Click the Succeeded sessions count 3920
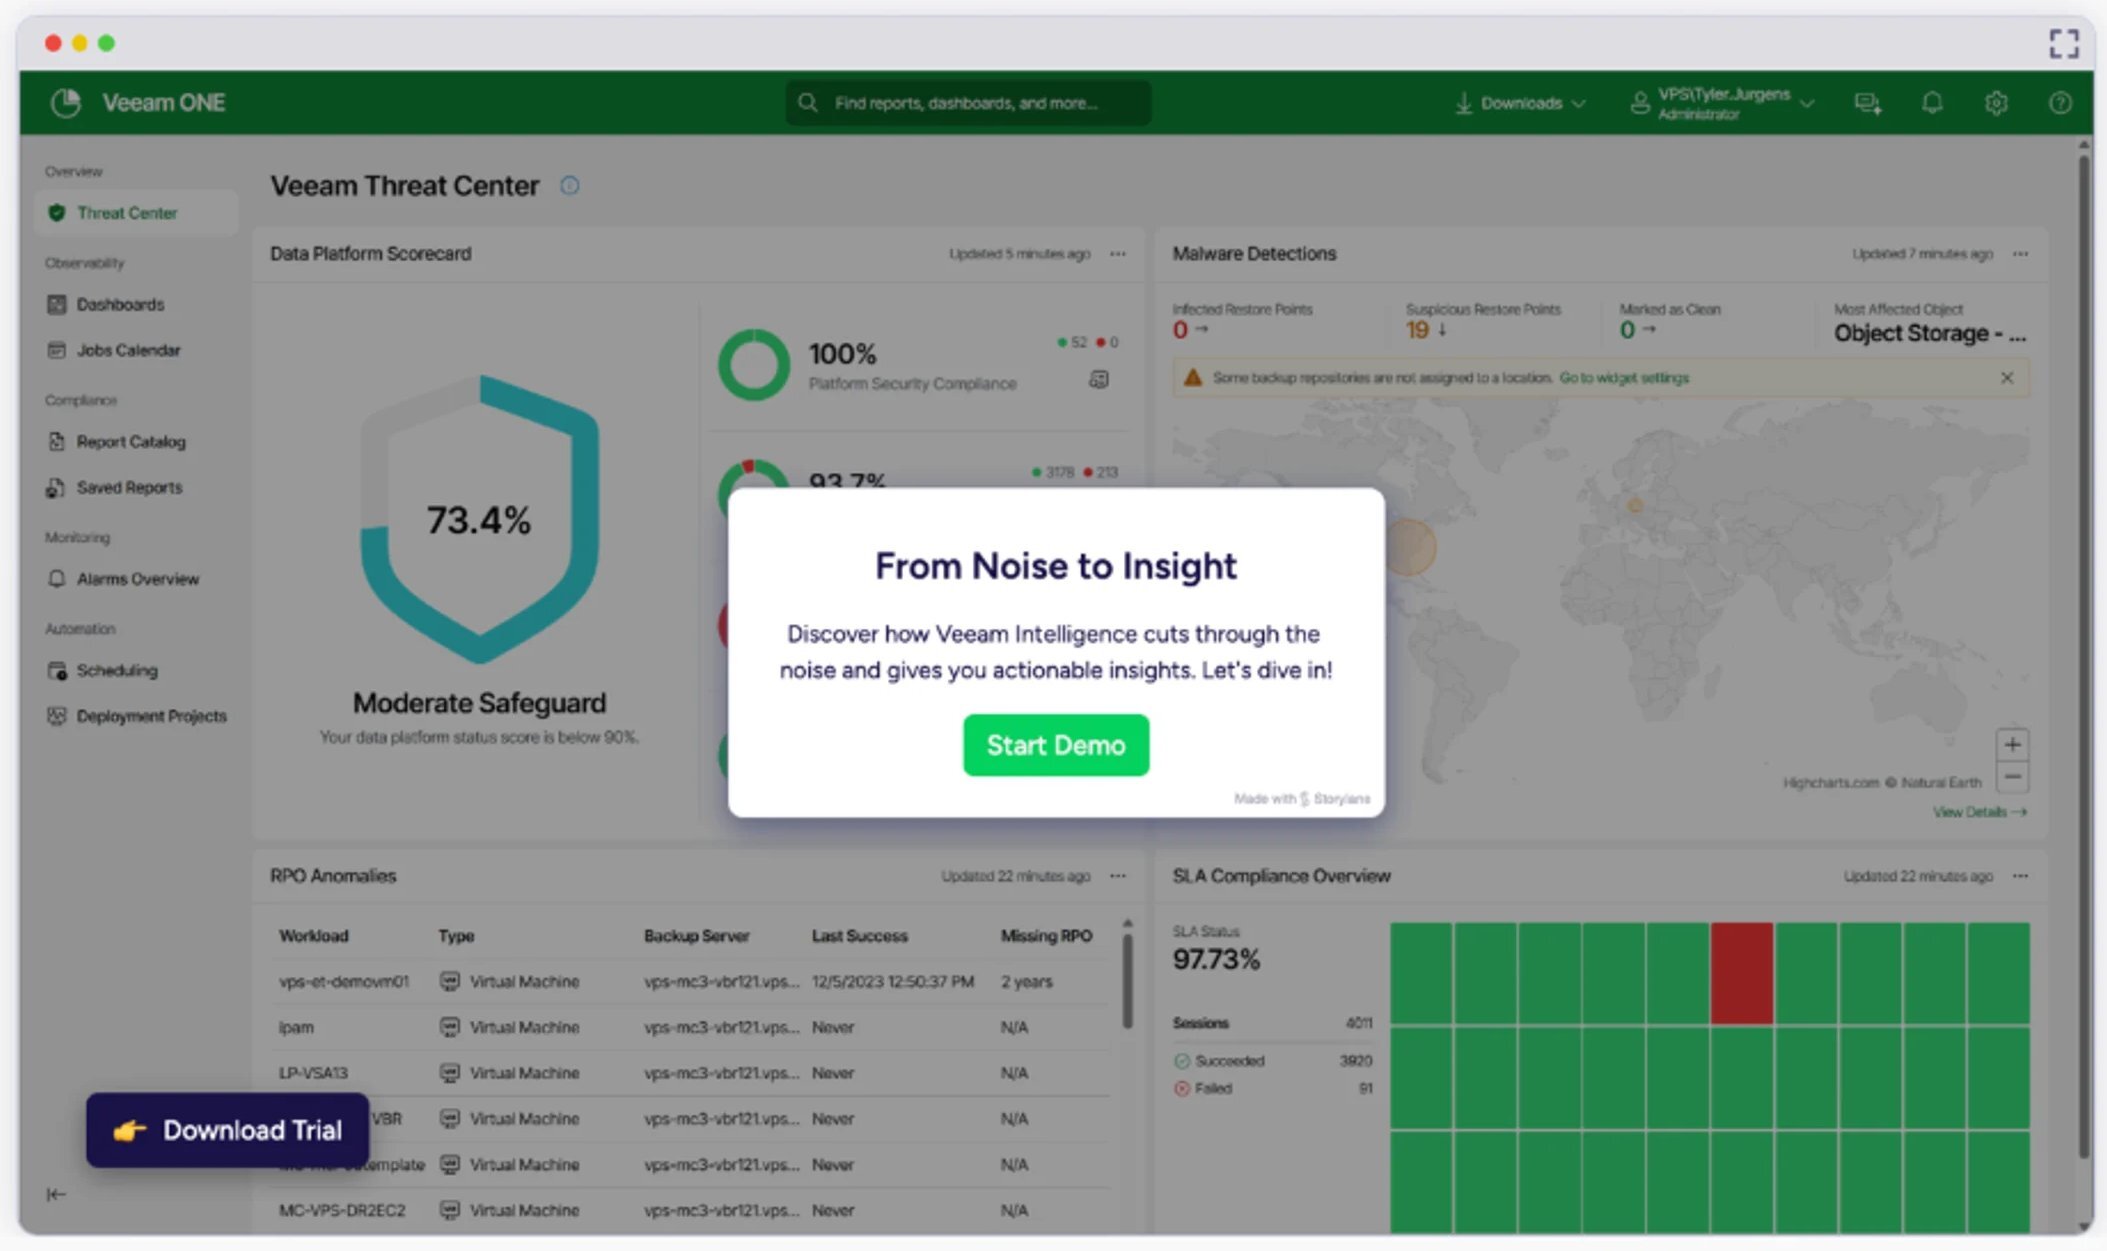The image size is (2107, 1251). tap(1356, 1061)
